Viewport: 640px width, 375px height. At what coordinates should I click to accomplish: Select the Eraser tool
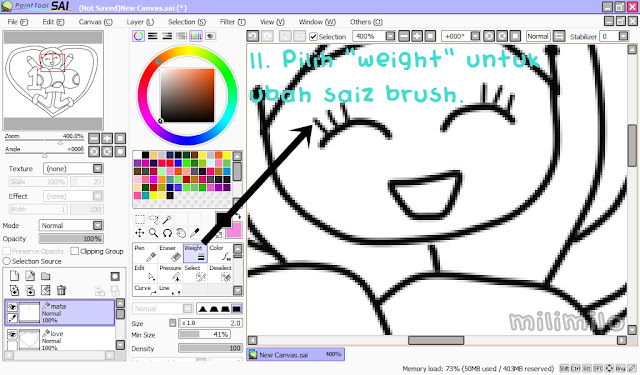coord(170,253)
